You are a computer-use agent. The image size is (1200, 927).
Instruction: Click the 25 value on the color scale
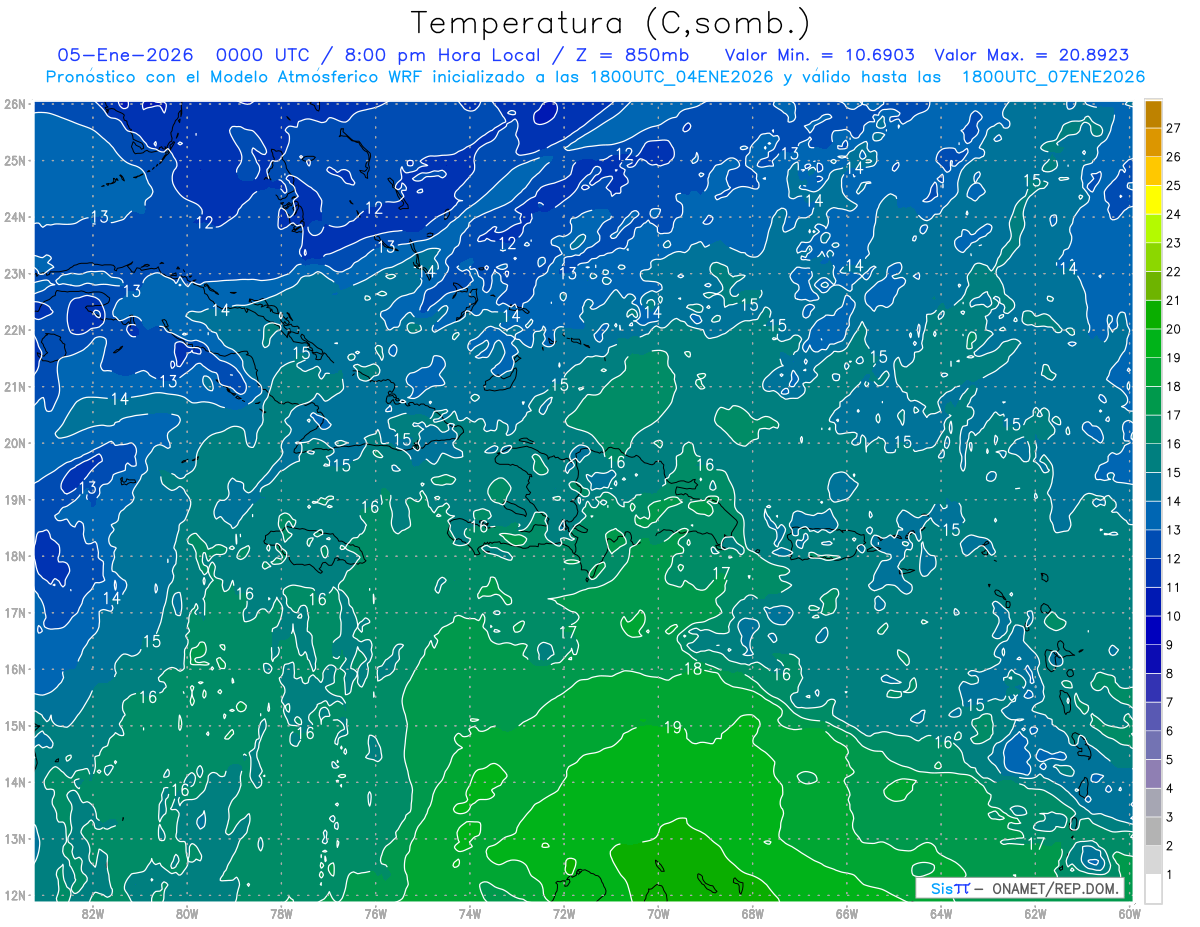tap(1174, 185)
